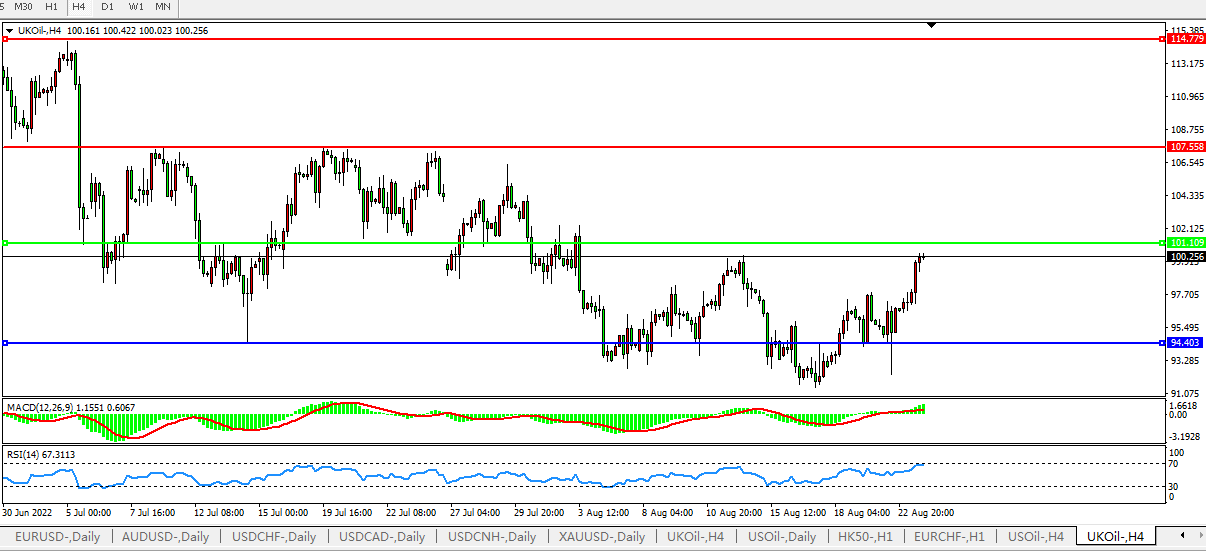Click the chart shift triangle marker
This screenshot has width=1206, height=551.
931,25
